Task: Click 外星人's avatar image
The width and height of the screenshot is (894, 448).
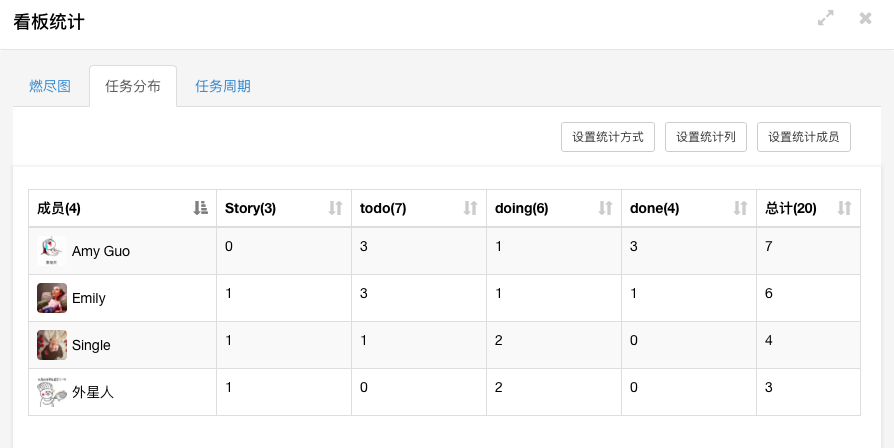Action: click(x=52, y=392)
